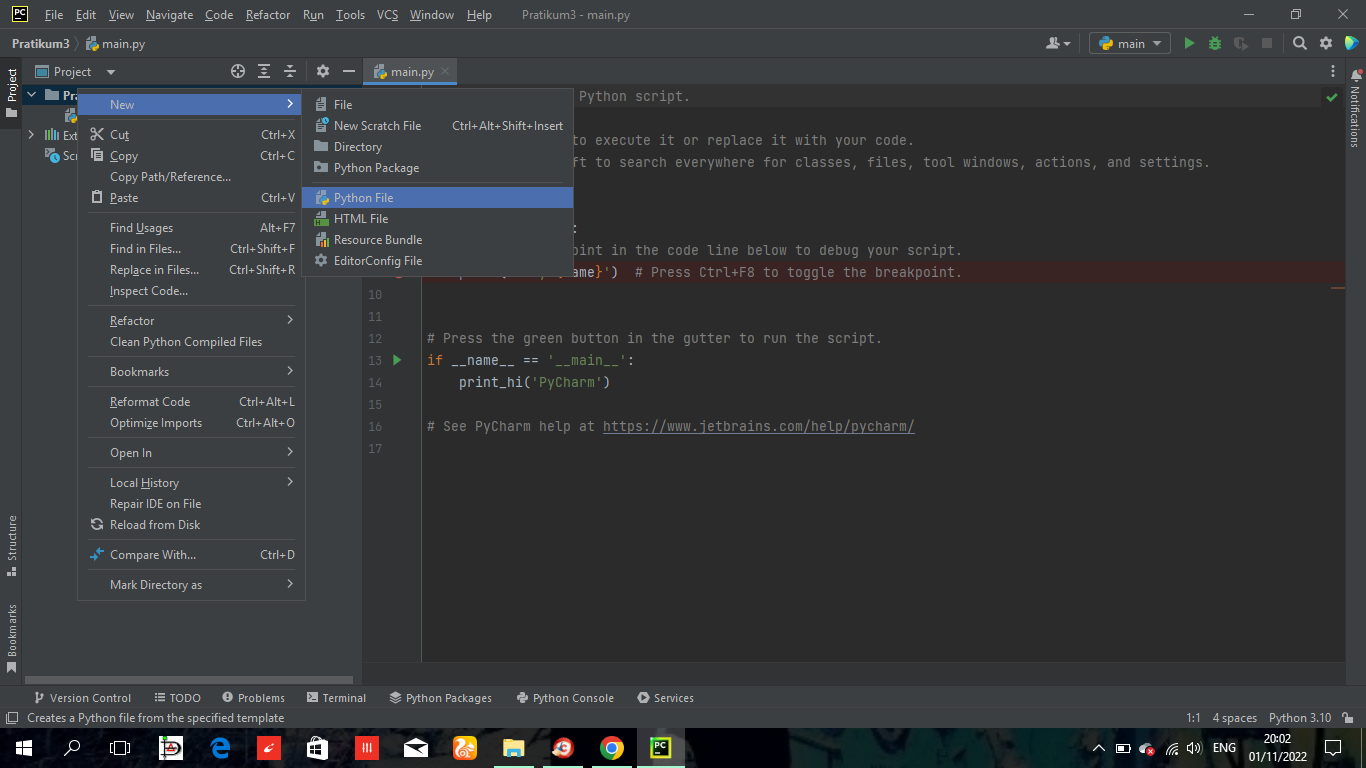Screen dimensions: 1366x768
Task: Close the main.py editor tab
Action: click(x=446, y=71)
